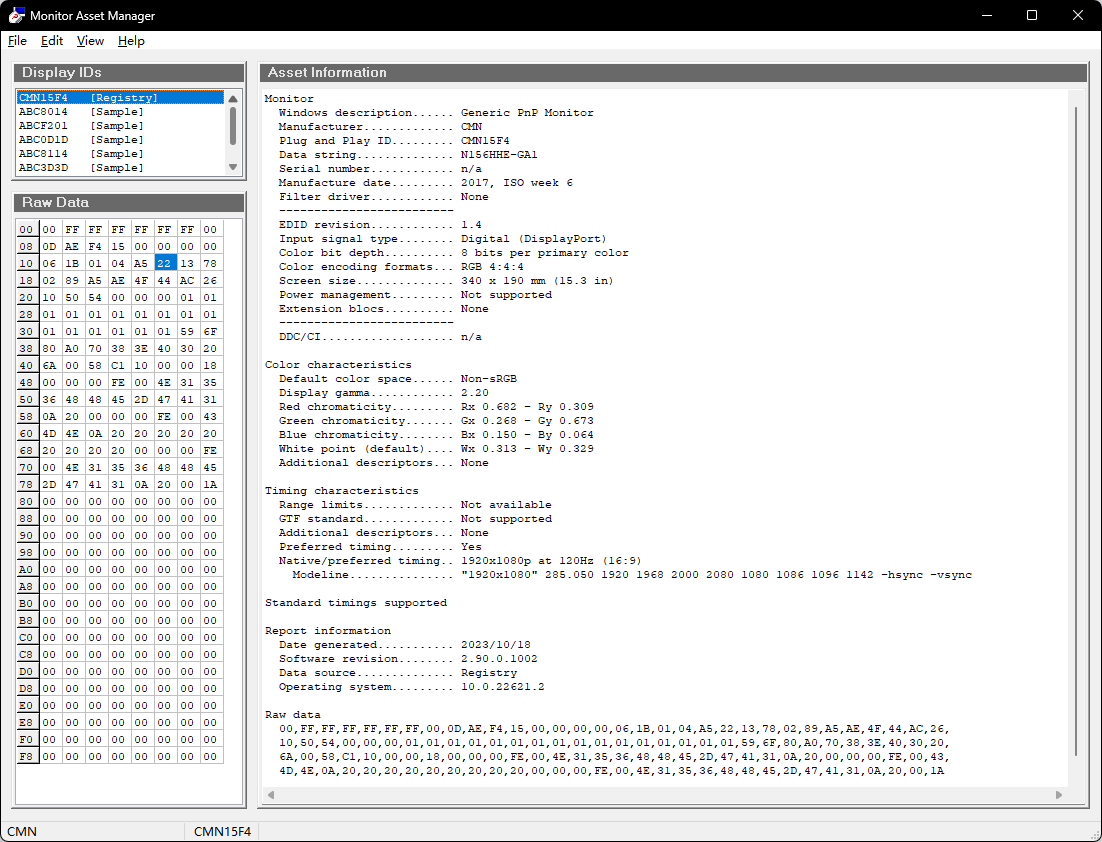Click the native timing 1920x1080p at 120Hz value
The width and height of the screenshot is (1102, 842).
[x=551, y=561]
